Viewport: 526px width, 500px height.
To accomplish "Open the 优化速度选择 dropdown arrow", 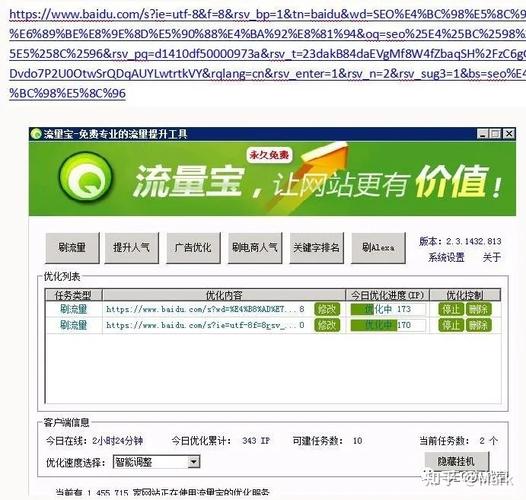I will (194, 462).
